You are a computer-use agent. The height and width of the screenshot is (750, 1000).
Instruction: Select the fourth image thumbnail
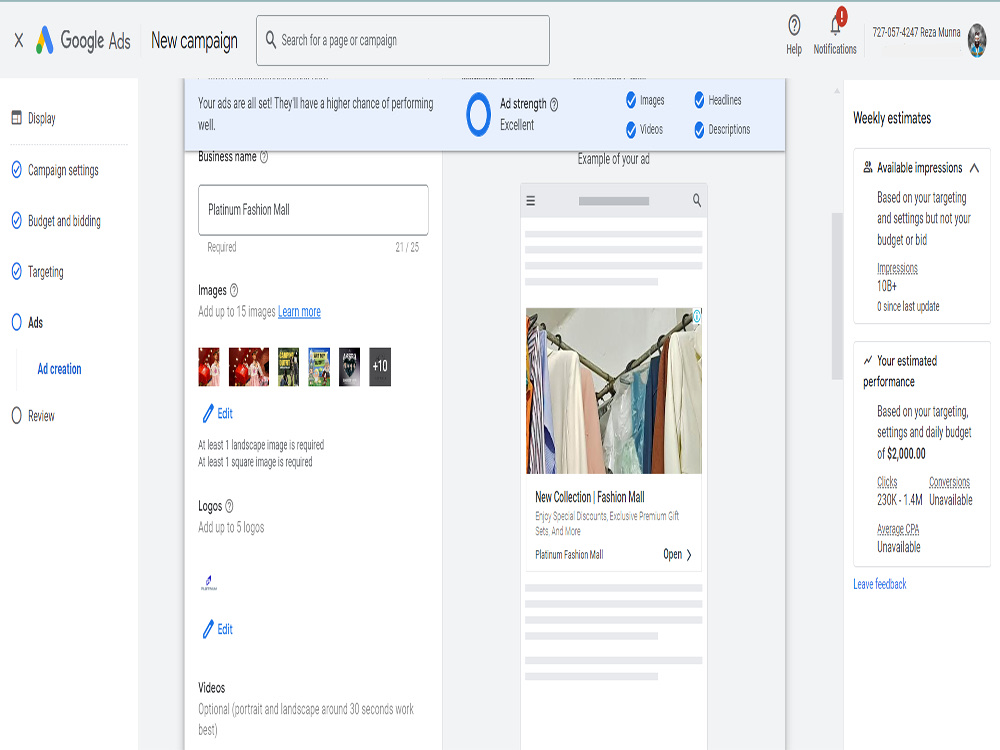pos(319,367)
